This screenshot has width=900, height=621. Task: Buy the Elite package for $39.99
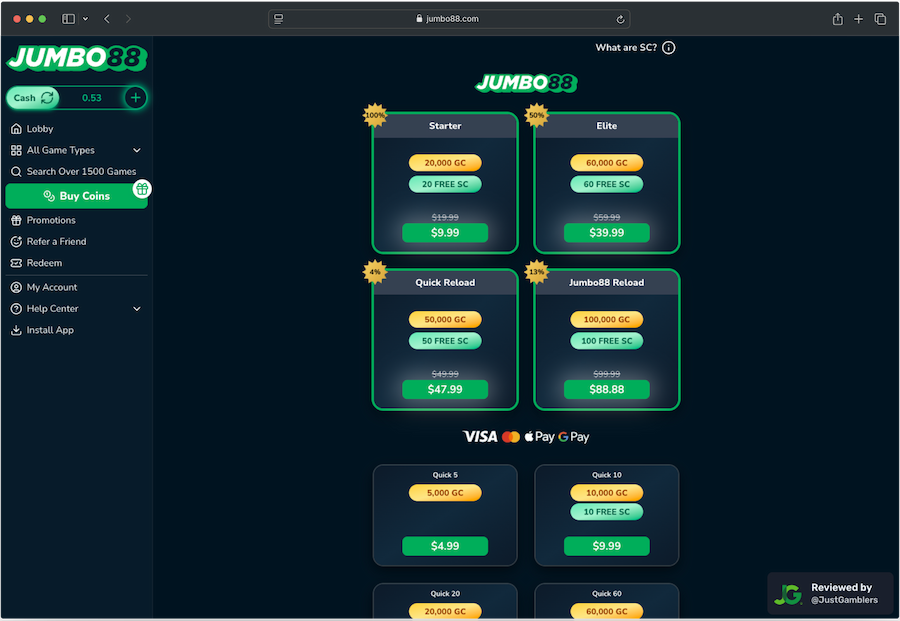coord(607,232)
